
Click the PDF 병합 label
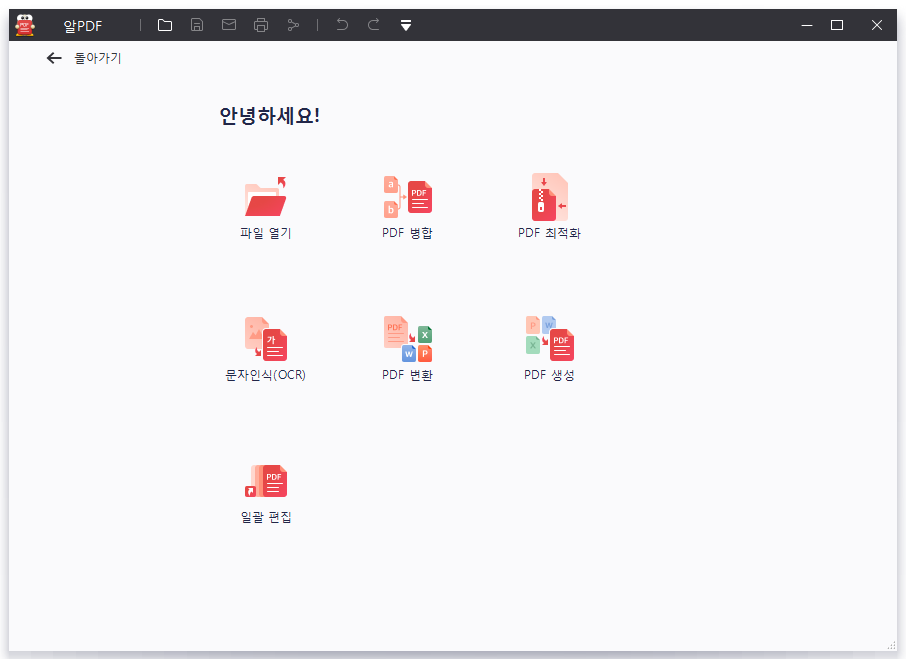coord(407,233)
